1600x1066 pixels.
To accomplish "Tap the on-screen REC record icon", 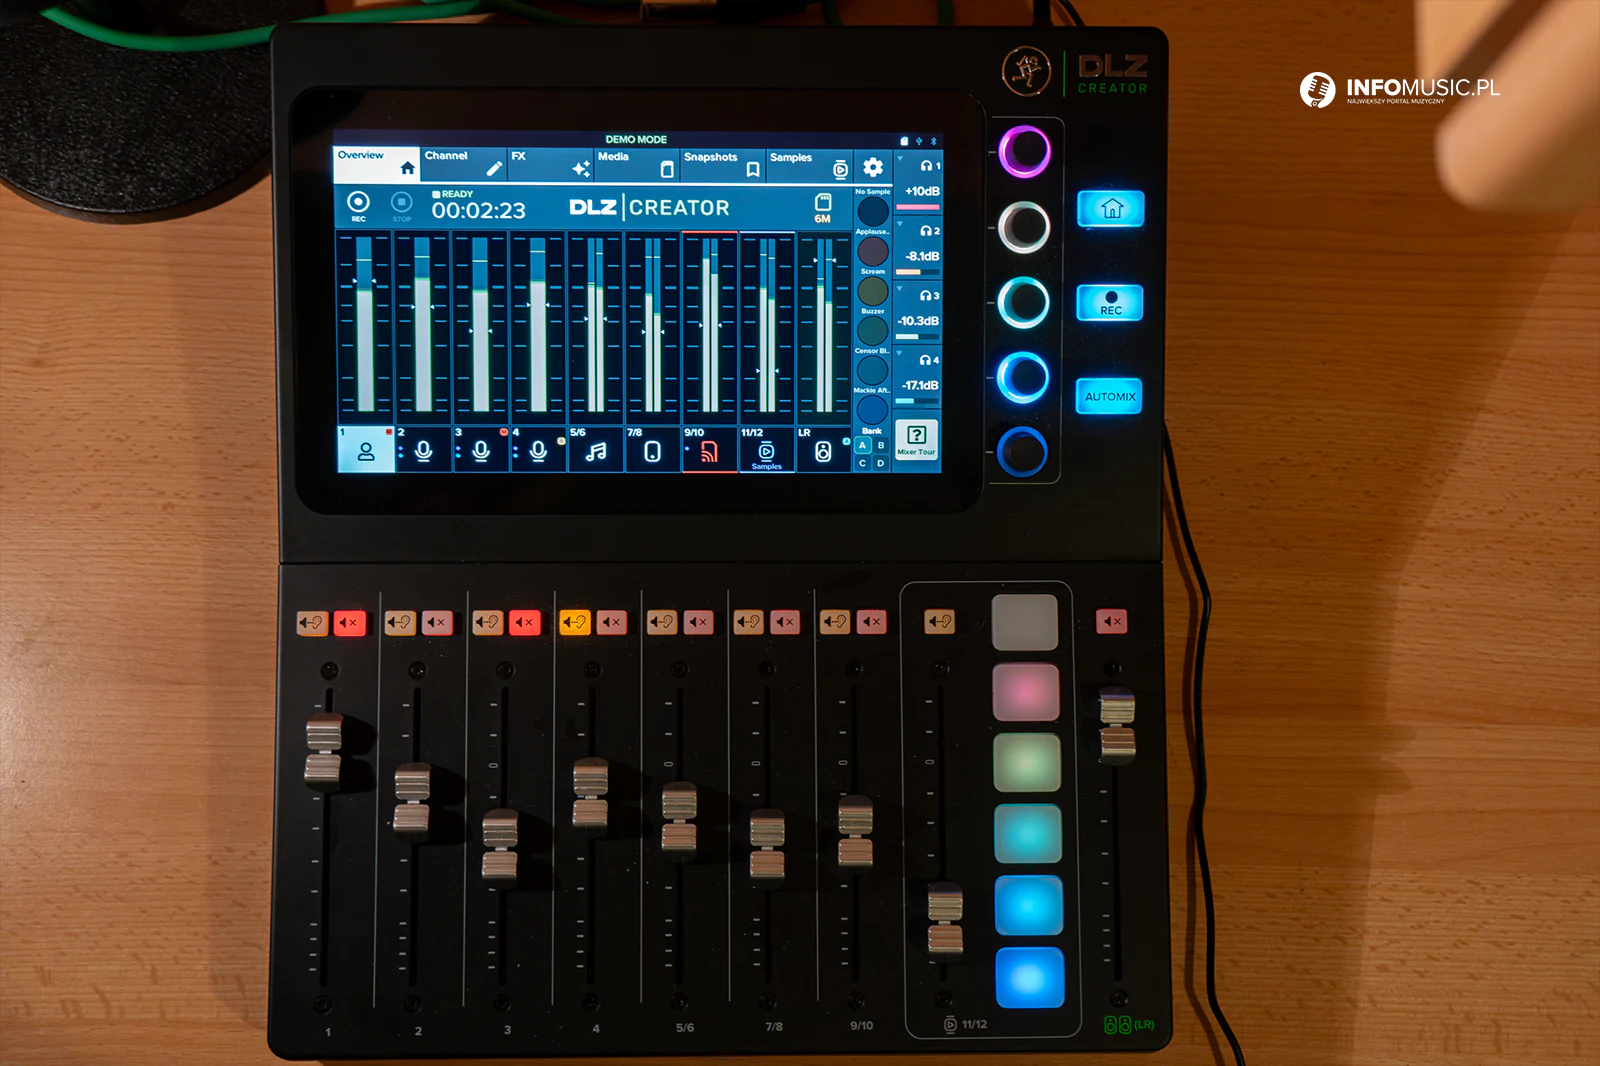I will pos(358,204).
